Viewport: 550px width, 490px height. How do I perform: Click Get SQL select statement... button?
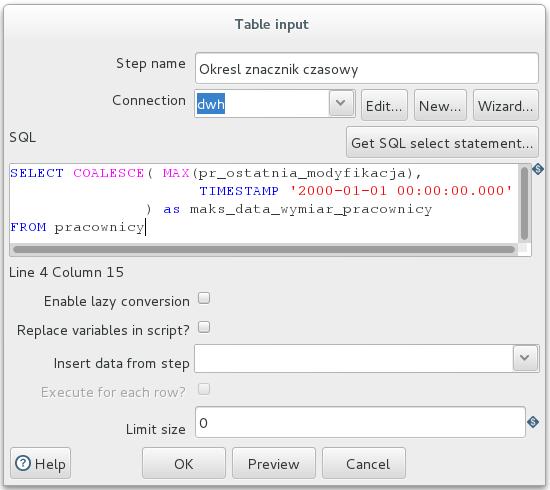(442, 142)
